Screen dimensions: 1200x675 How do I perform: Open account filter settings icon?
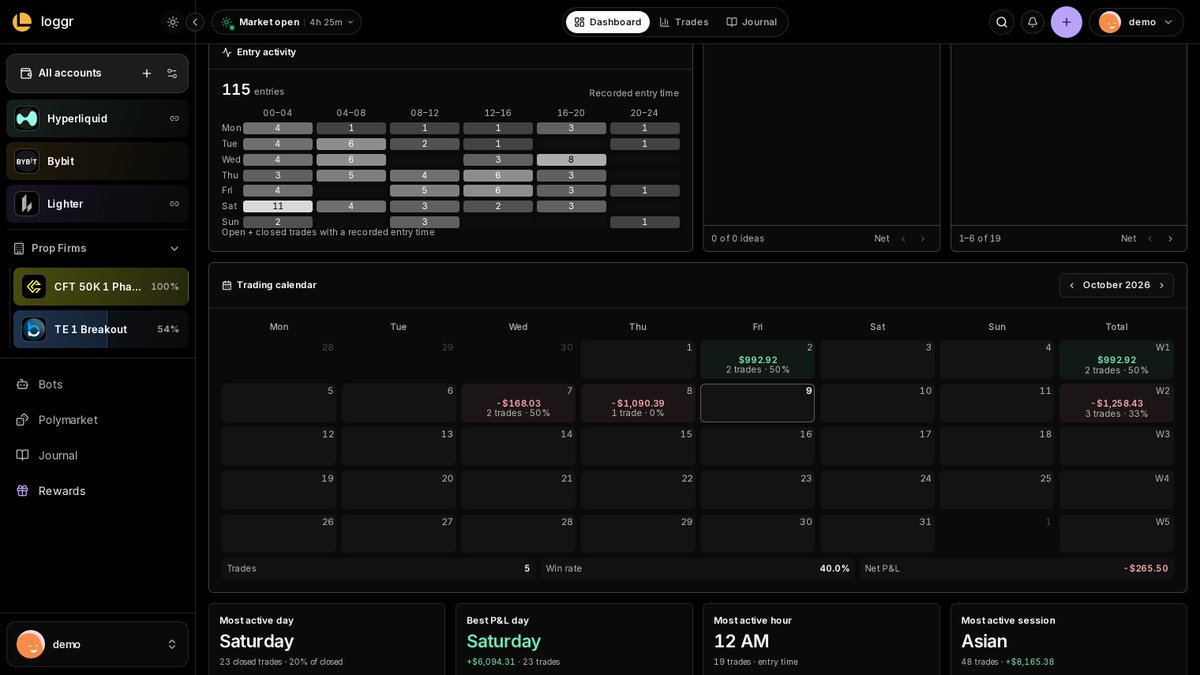(x=172, y=73)
